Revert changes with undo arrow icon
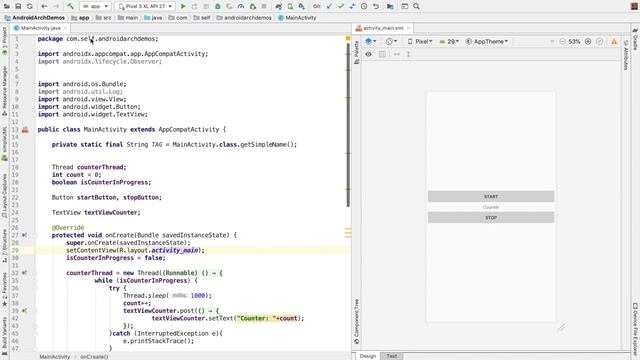This screenshot has height=360, width=640. click(x=376, y=7)
